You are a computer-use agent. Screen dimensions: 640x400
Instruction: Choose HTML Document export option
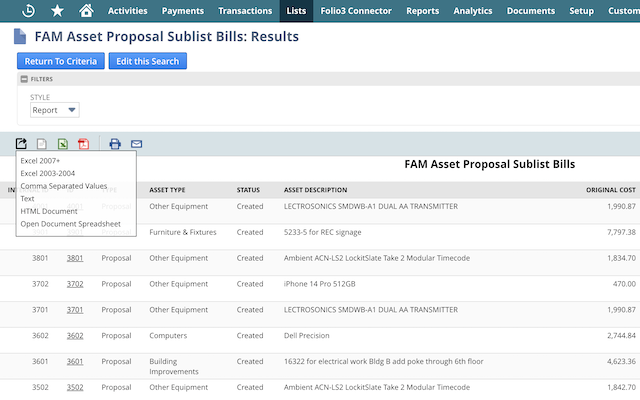point(49,211)
